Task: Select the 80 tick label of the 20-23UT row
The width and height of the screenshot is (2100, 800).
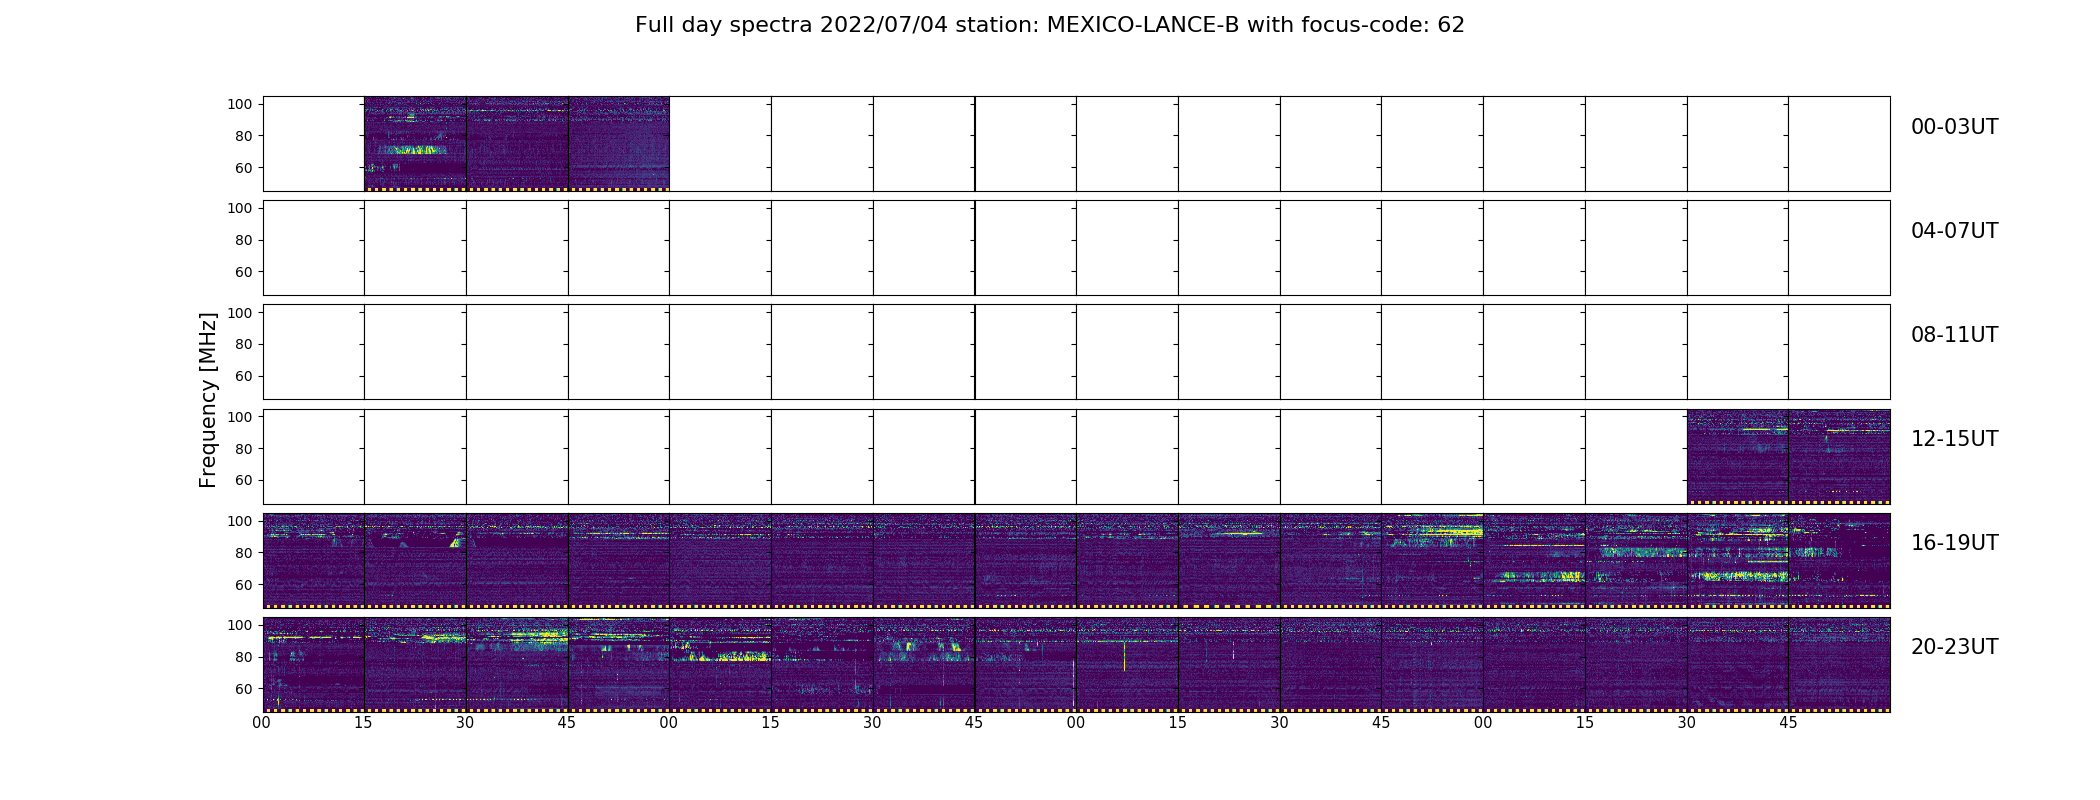Action: coord(245,656)
